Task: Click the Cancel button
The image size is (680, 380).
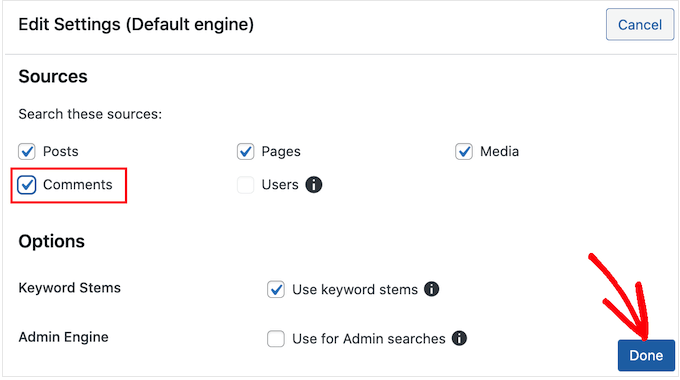Action: pos(640,25)
